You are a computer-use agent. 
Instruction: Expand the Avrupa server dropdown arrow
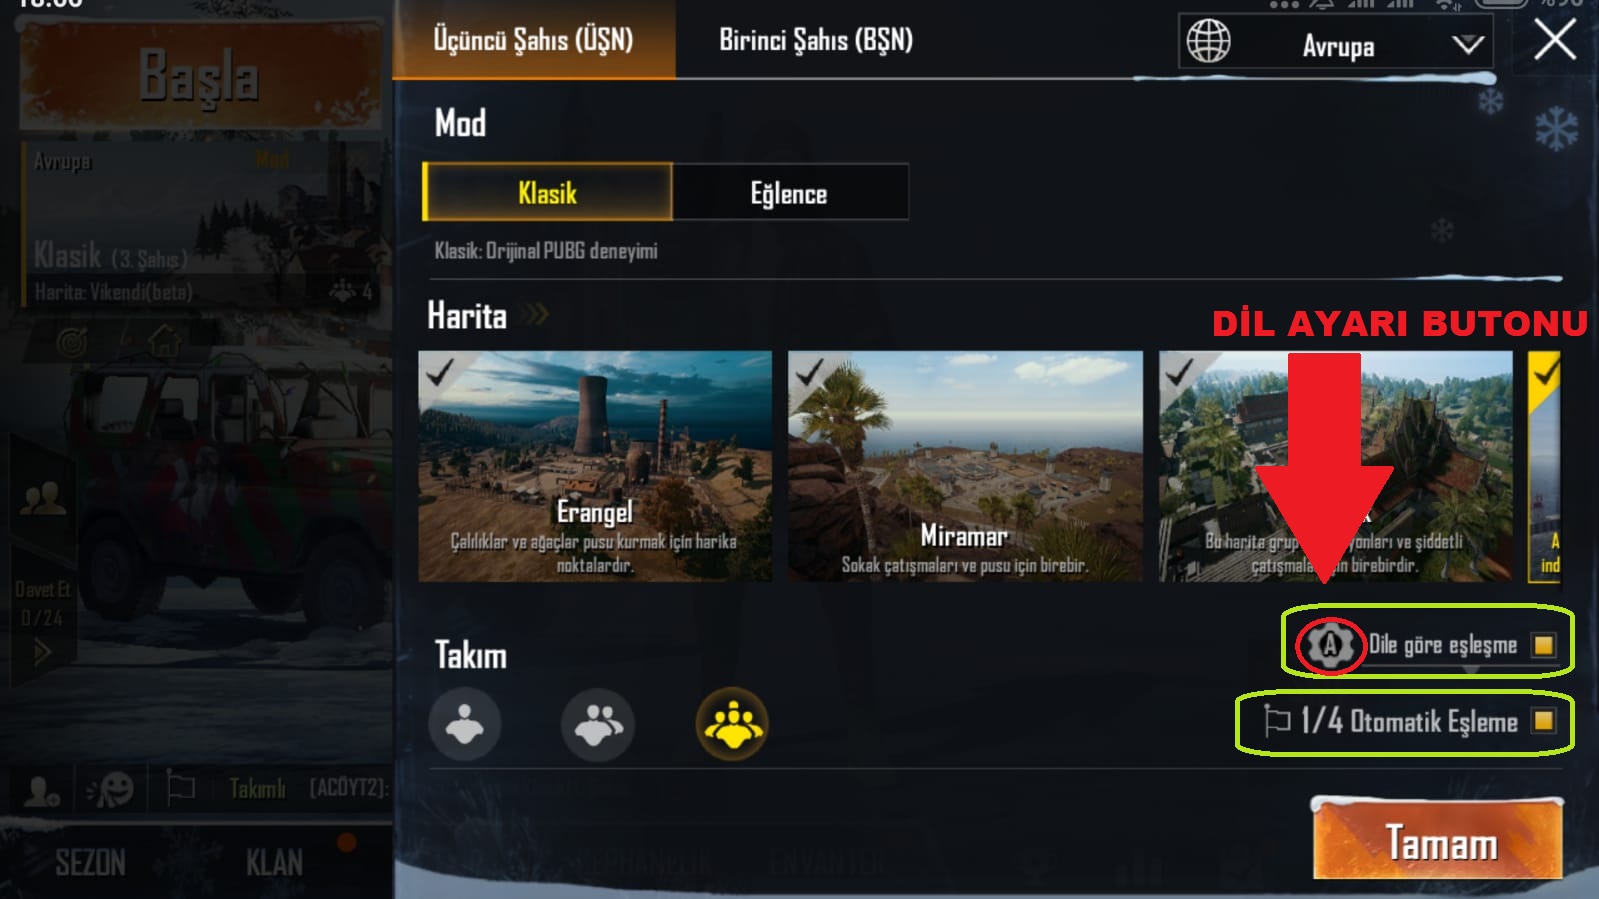point(1467,44)
